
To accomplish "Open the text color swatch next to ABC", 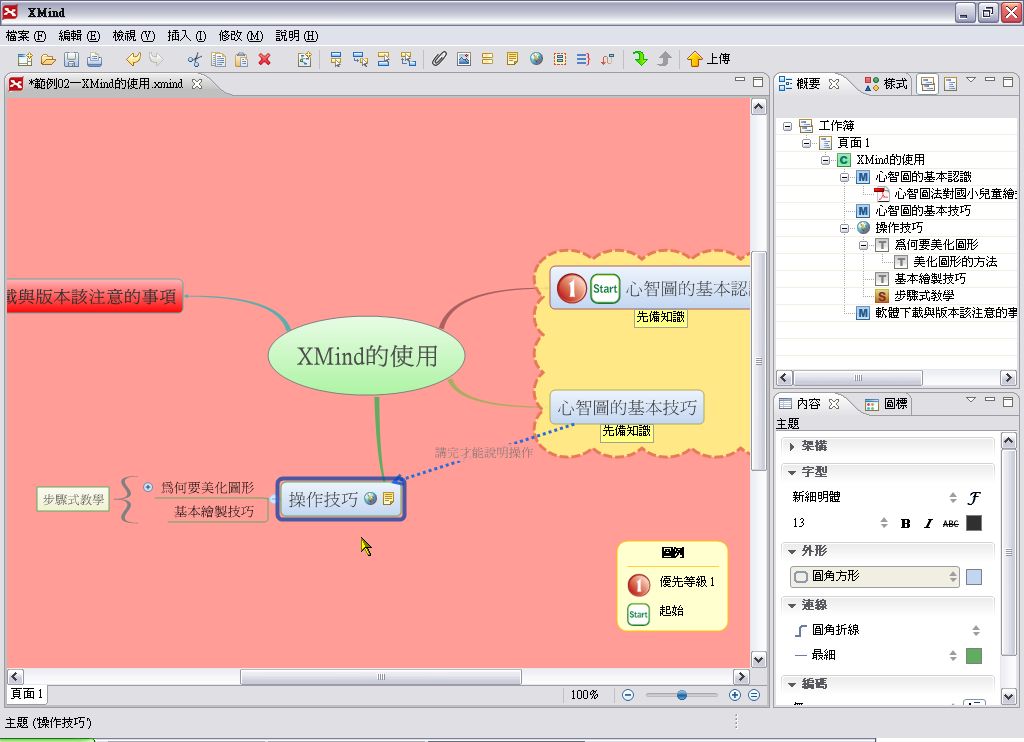I will click(x=974, y=523).
